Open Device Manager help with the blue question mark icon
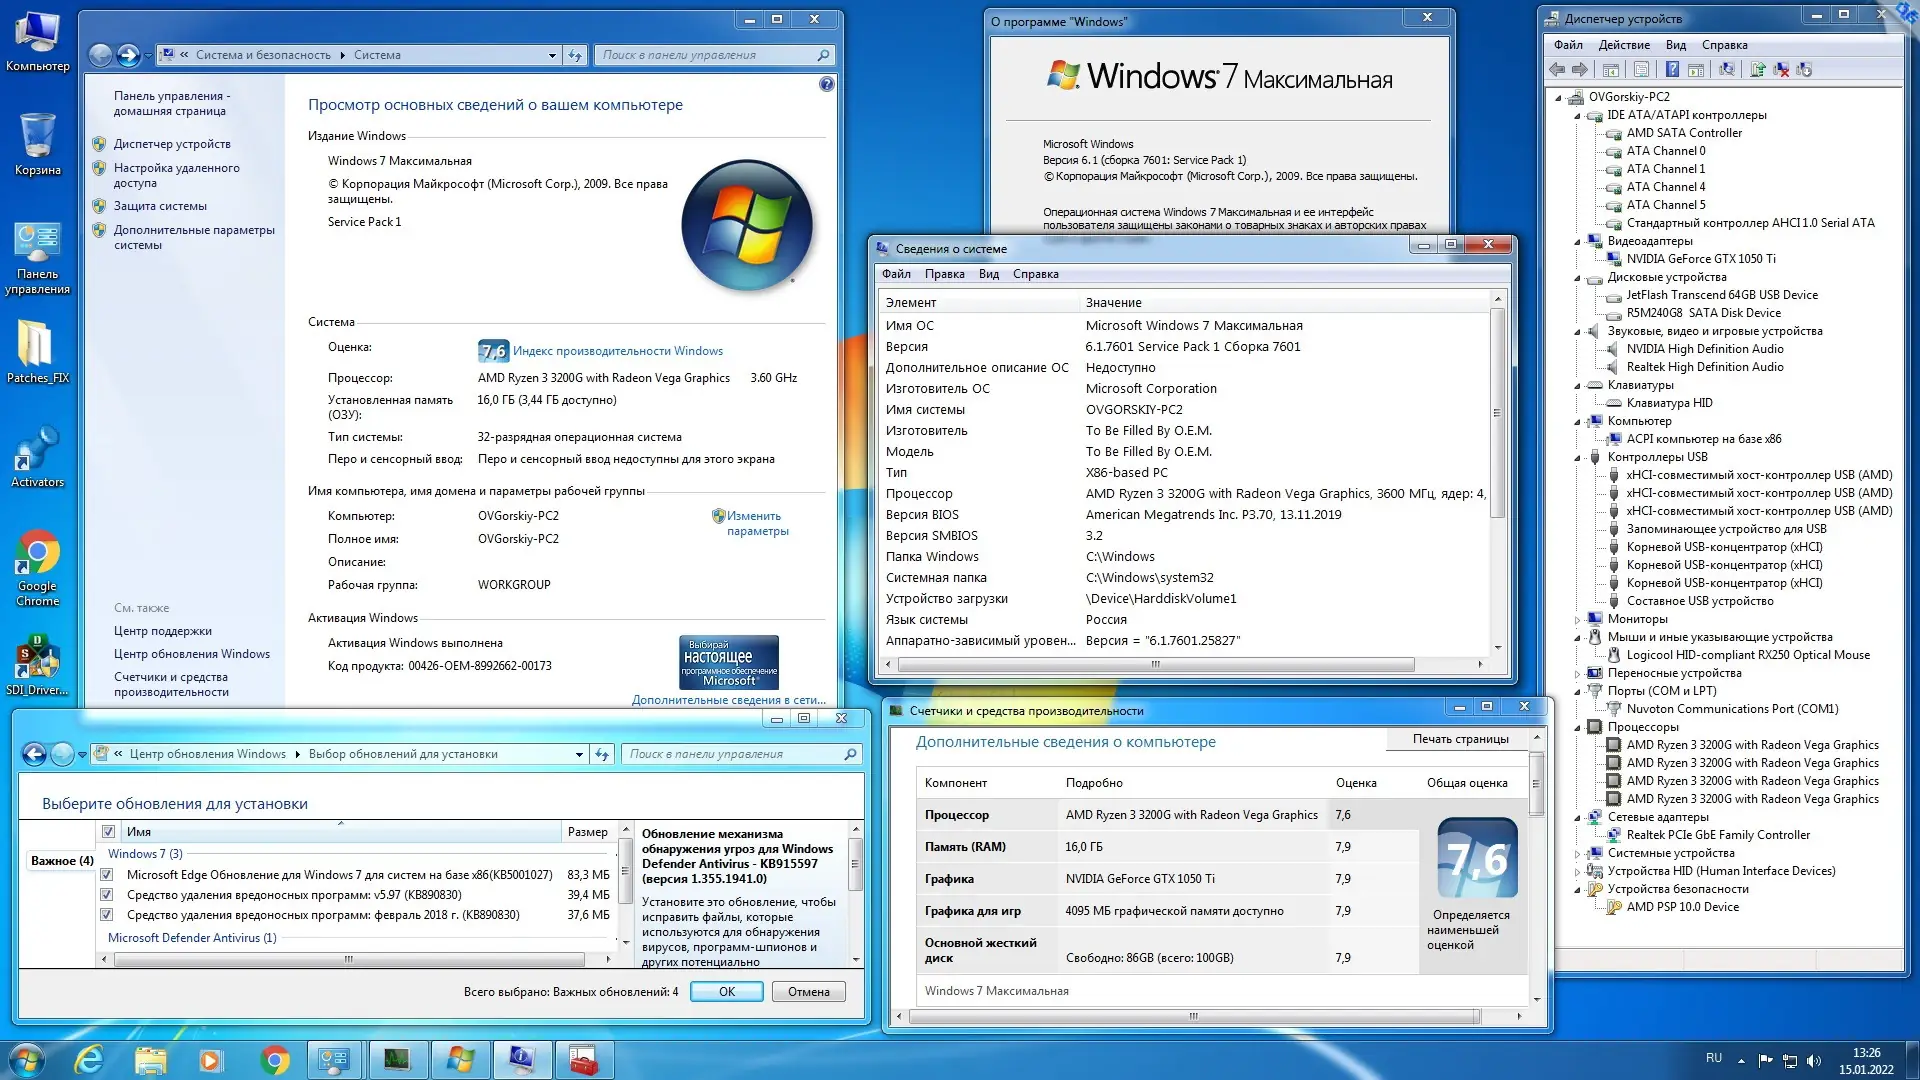This screenshot has height=1080, width=1920. 1672,70
